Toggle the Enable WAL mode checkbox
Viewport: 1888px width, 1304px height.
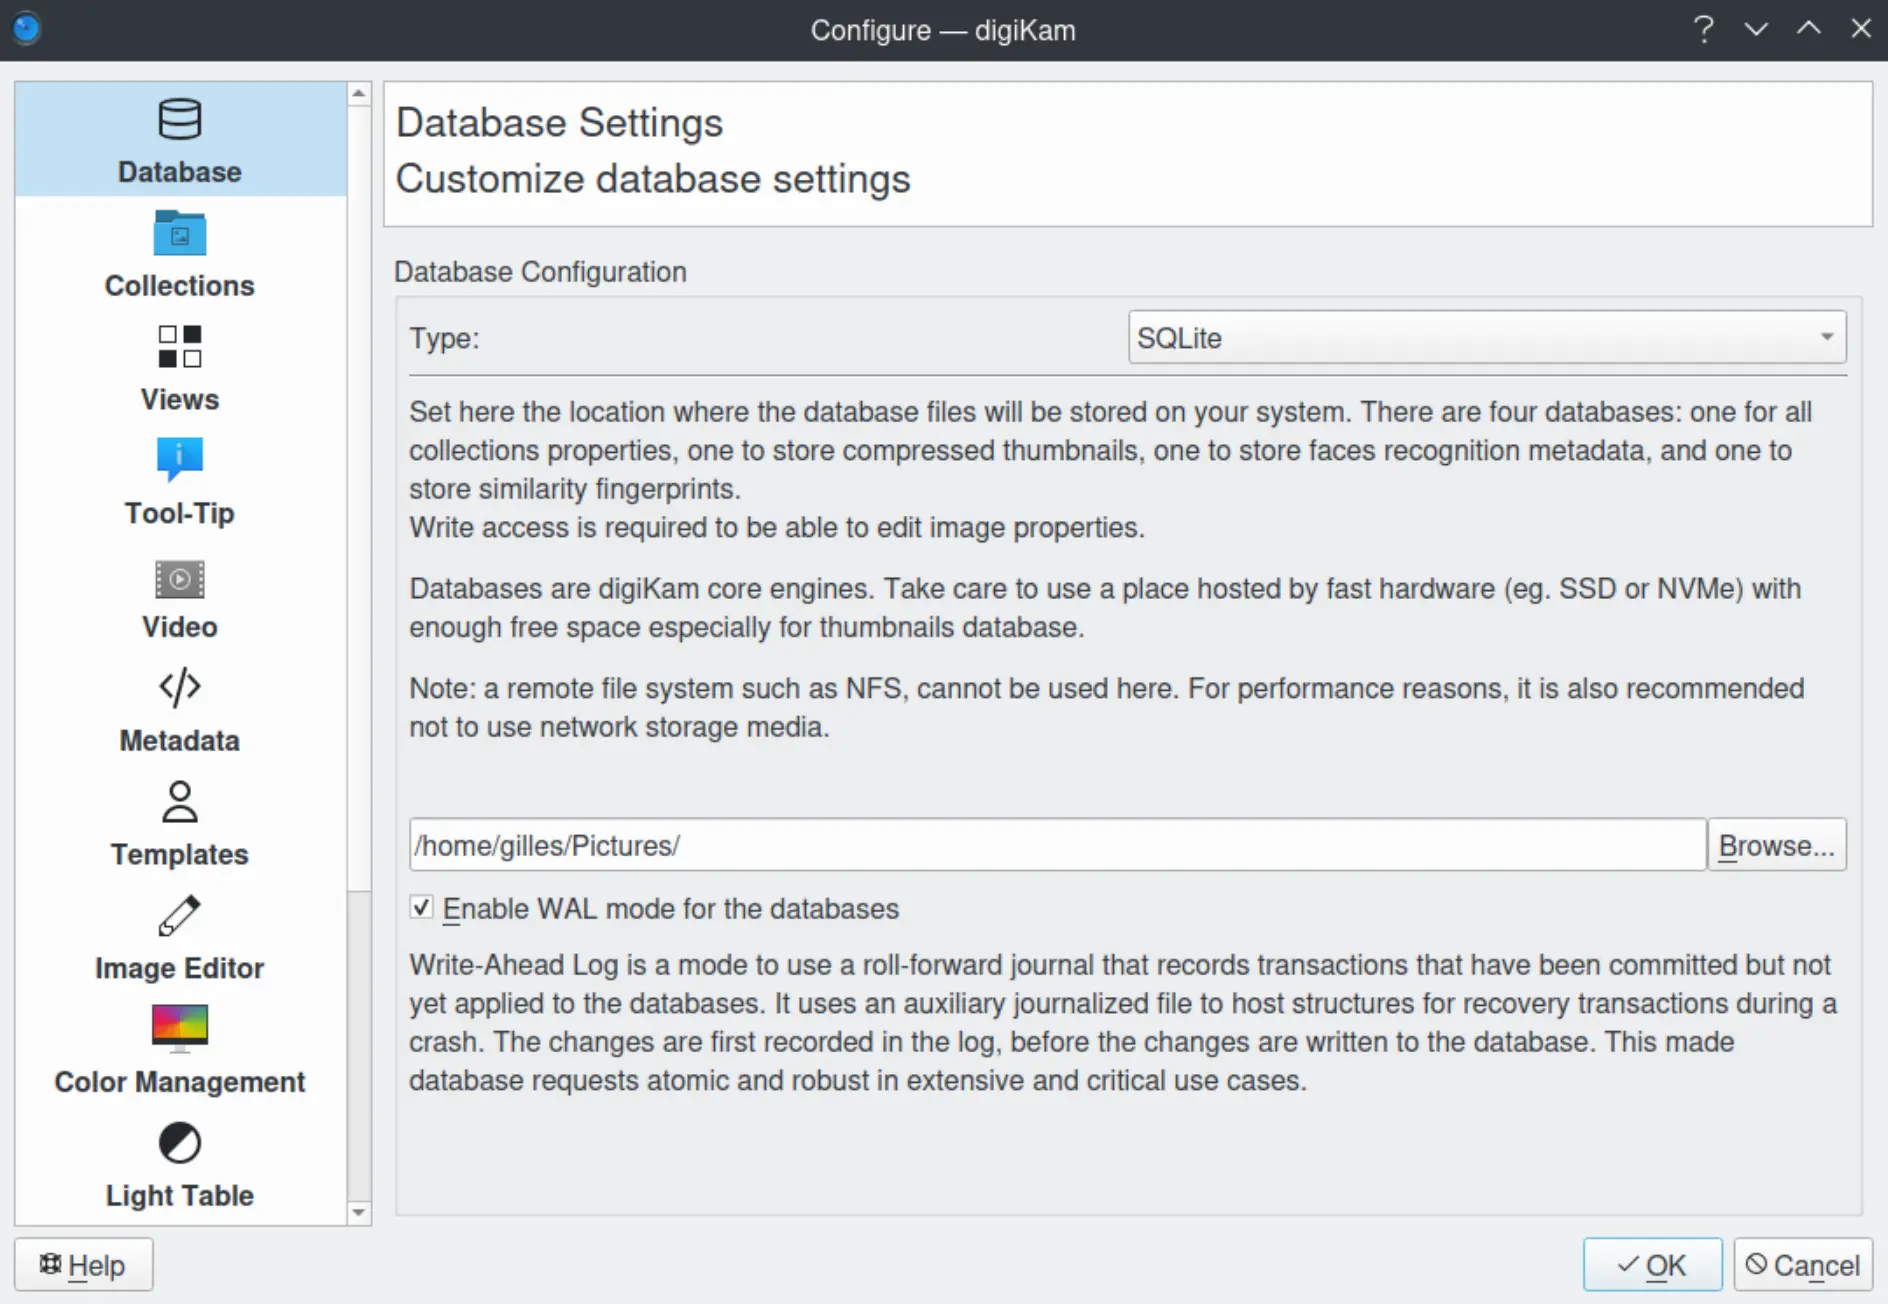421,908
